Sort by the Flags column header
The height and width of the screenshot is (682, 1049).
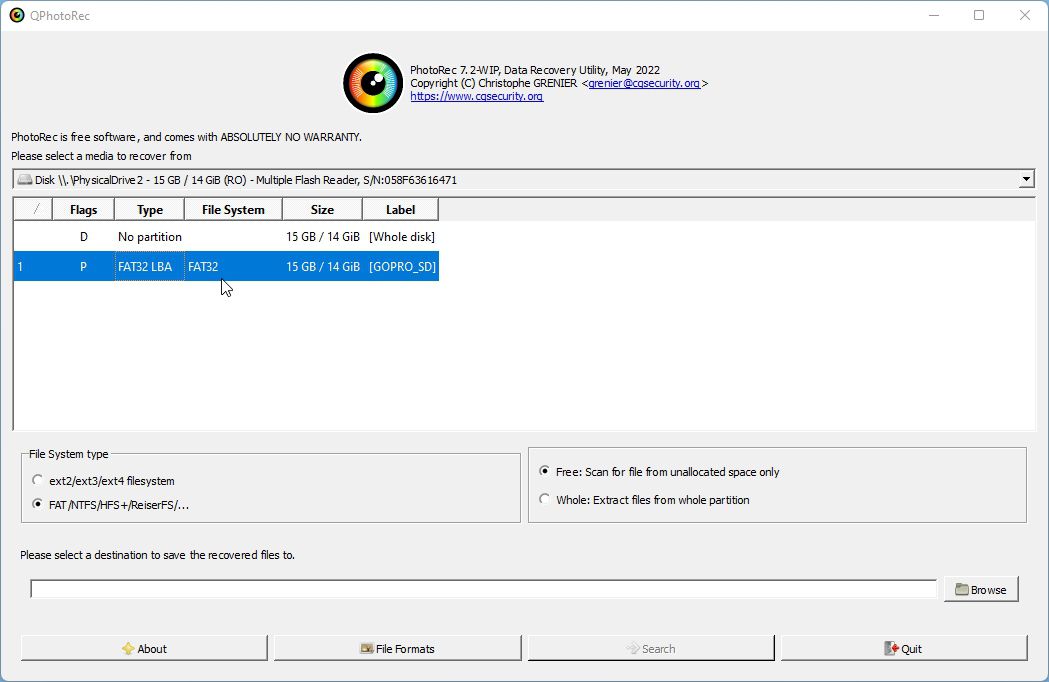click(83, 209)
